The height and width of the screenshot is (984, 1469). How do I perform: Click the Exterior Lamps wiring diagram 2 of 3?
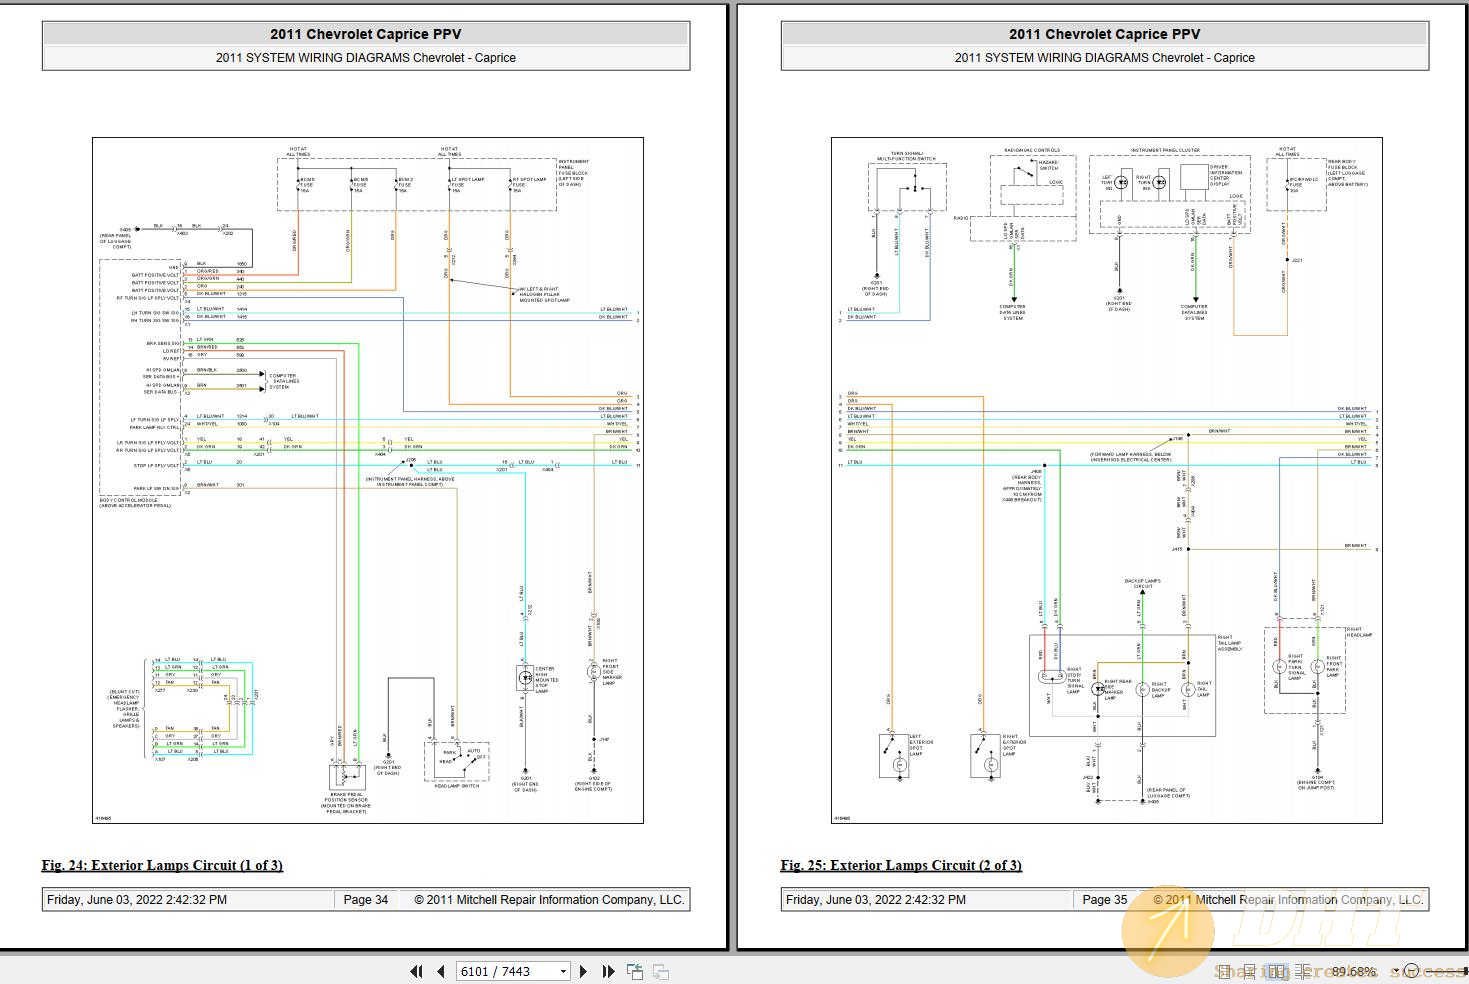[1107, 480]
